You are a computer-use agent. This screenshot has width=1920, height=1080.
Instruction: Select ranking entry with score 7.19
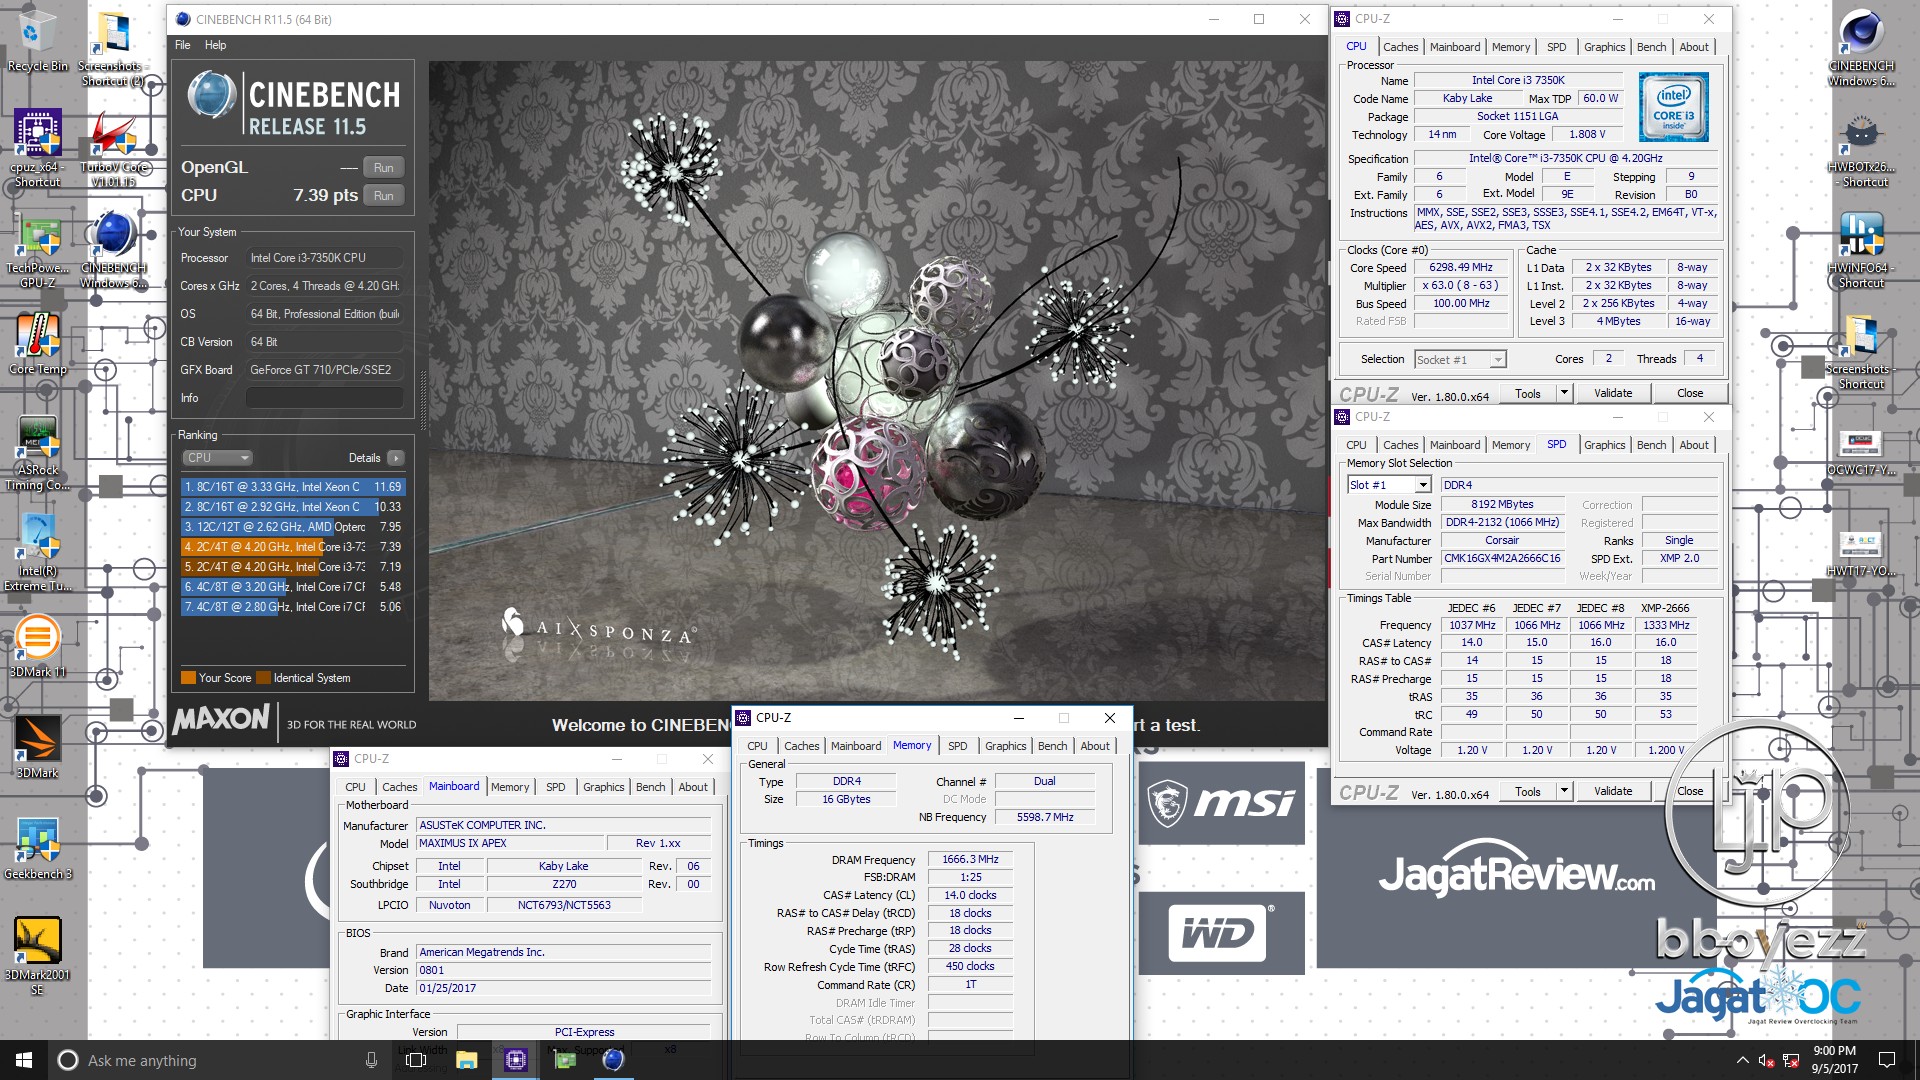click(292, 567)
